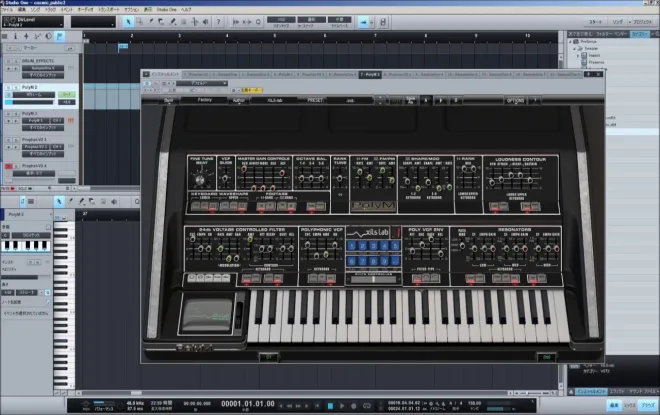Click the Save As button in PolyM header
Screen dimensions: 660x415
(411, 100)
